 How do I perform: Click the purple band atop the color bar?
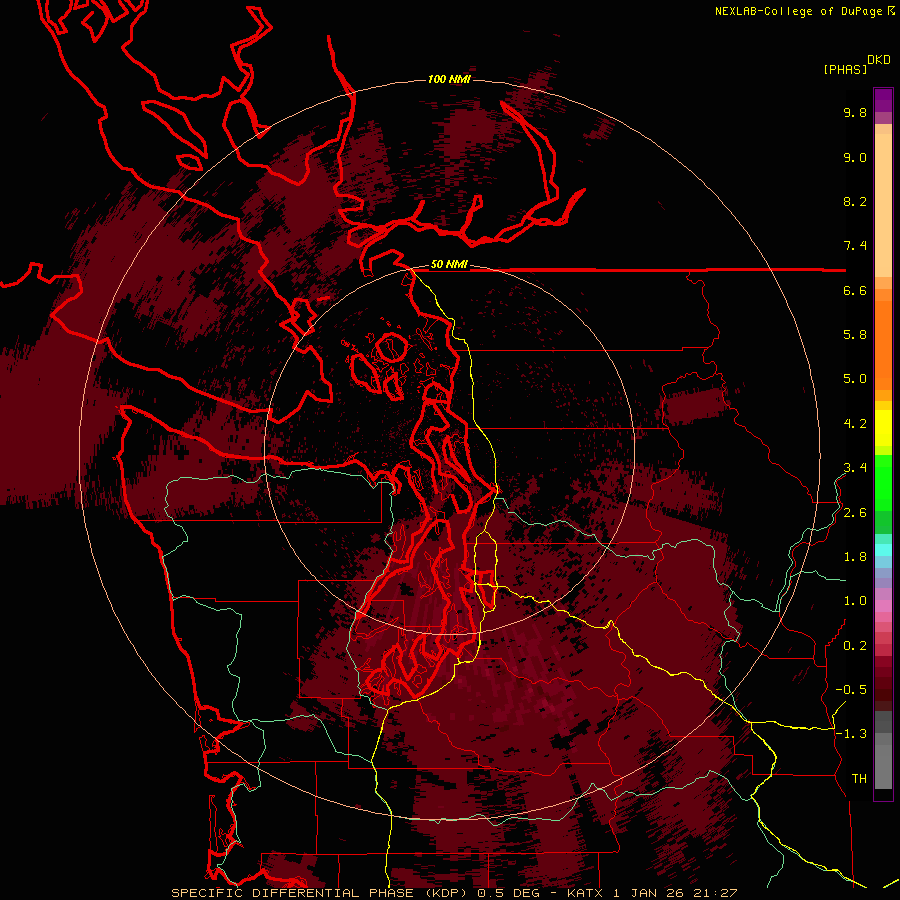pyautogui.click(x=883, y=100)
